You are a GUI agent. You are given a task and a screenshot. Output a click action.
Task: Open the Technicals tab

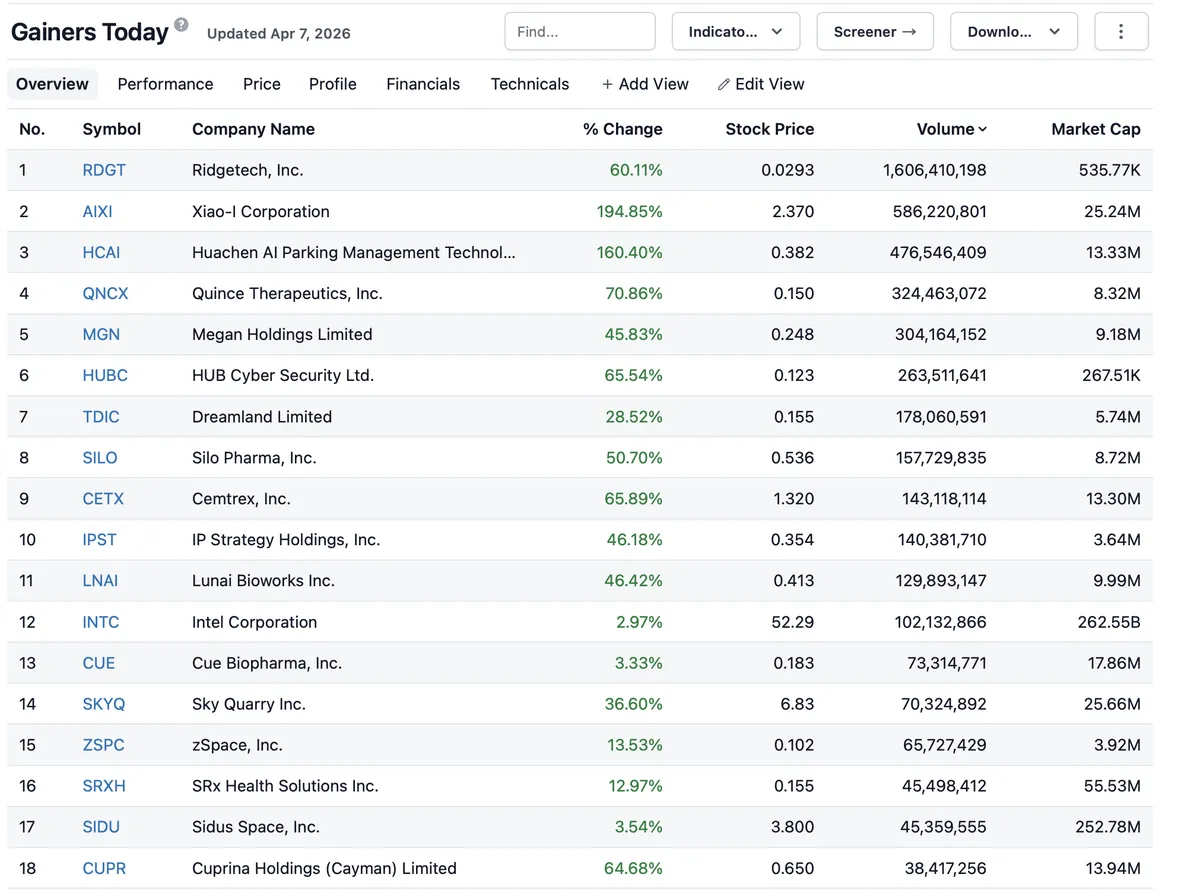(x=529, y=84)
